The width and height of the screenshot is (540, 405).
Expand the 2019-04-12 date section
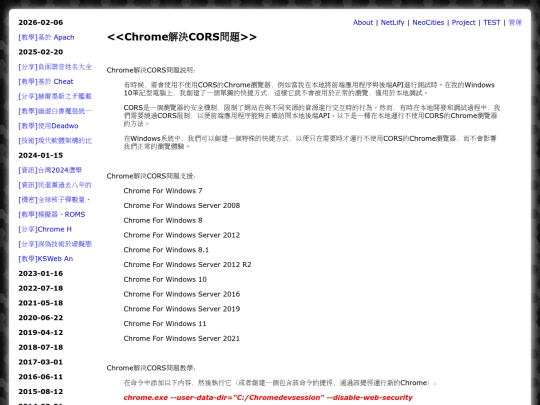coord(41,332)
